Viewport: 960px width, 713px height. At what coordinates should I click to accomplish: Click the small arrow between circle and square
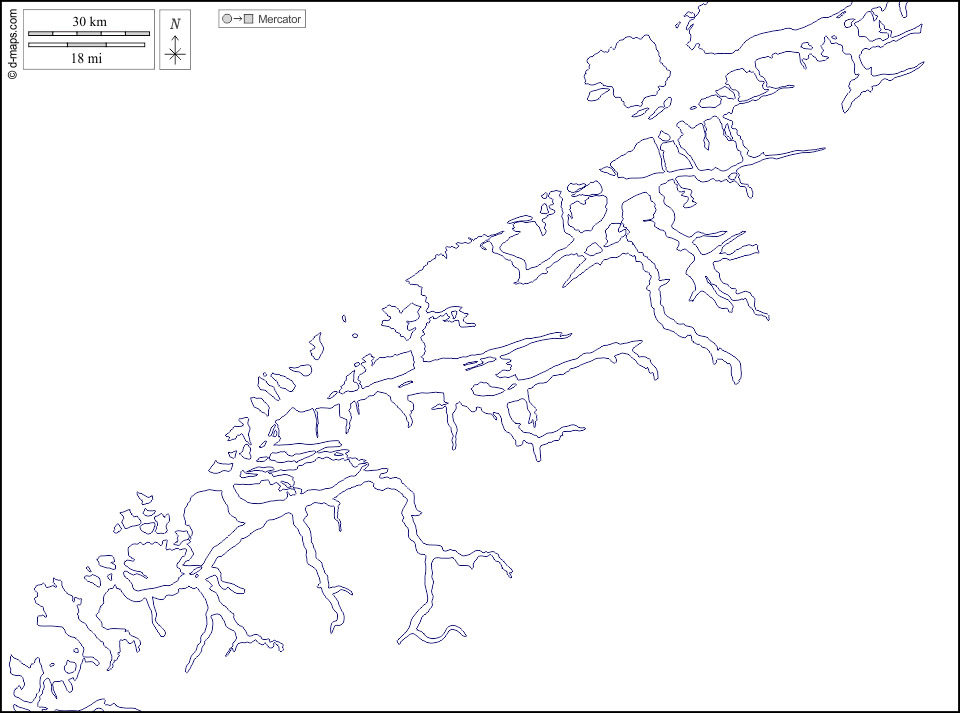pos(238,19)
